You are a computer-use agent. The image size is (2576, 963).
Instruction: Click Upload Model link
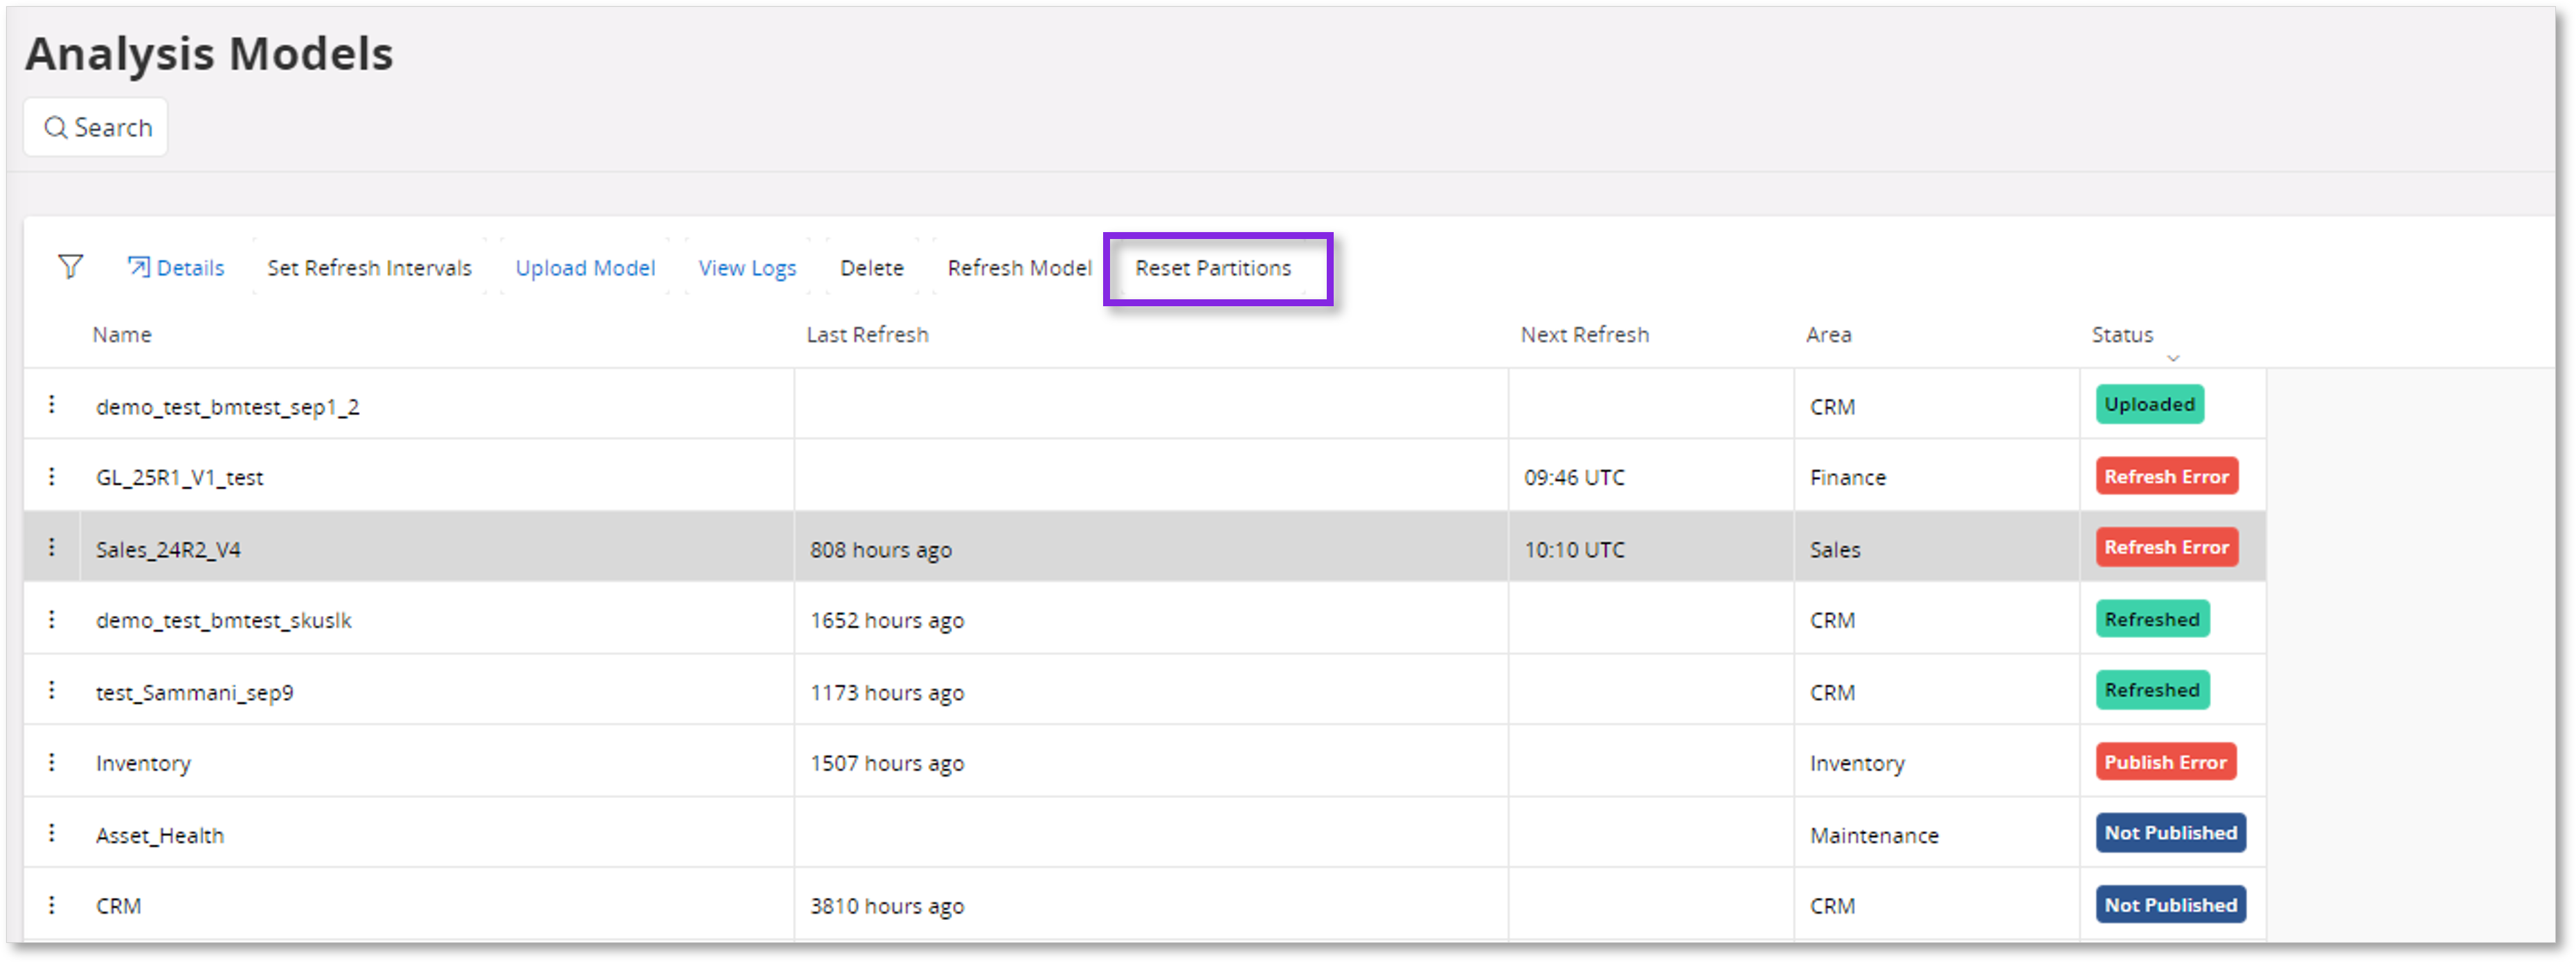[585, 268]
